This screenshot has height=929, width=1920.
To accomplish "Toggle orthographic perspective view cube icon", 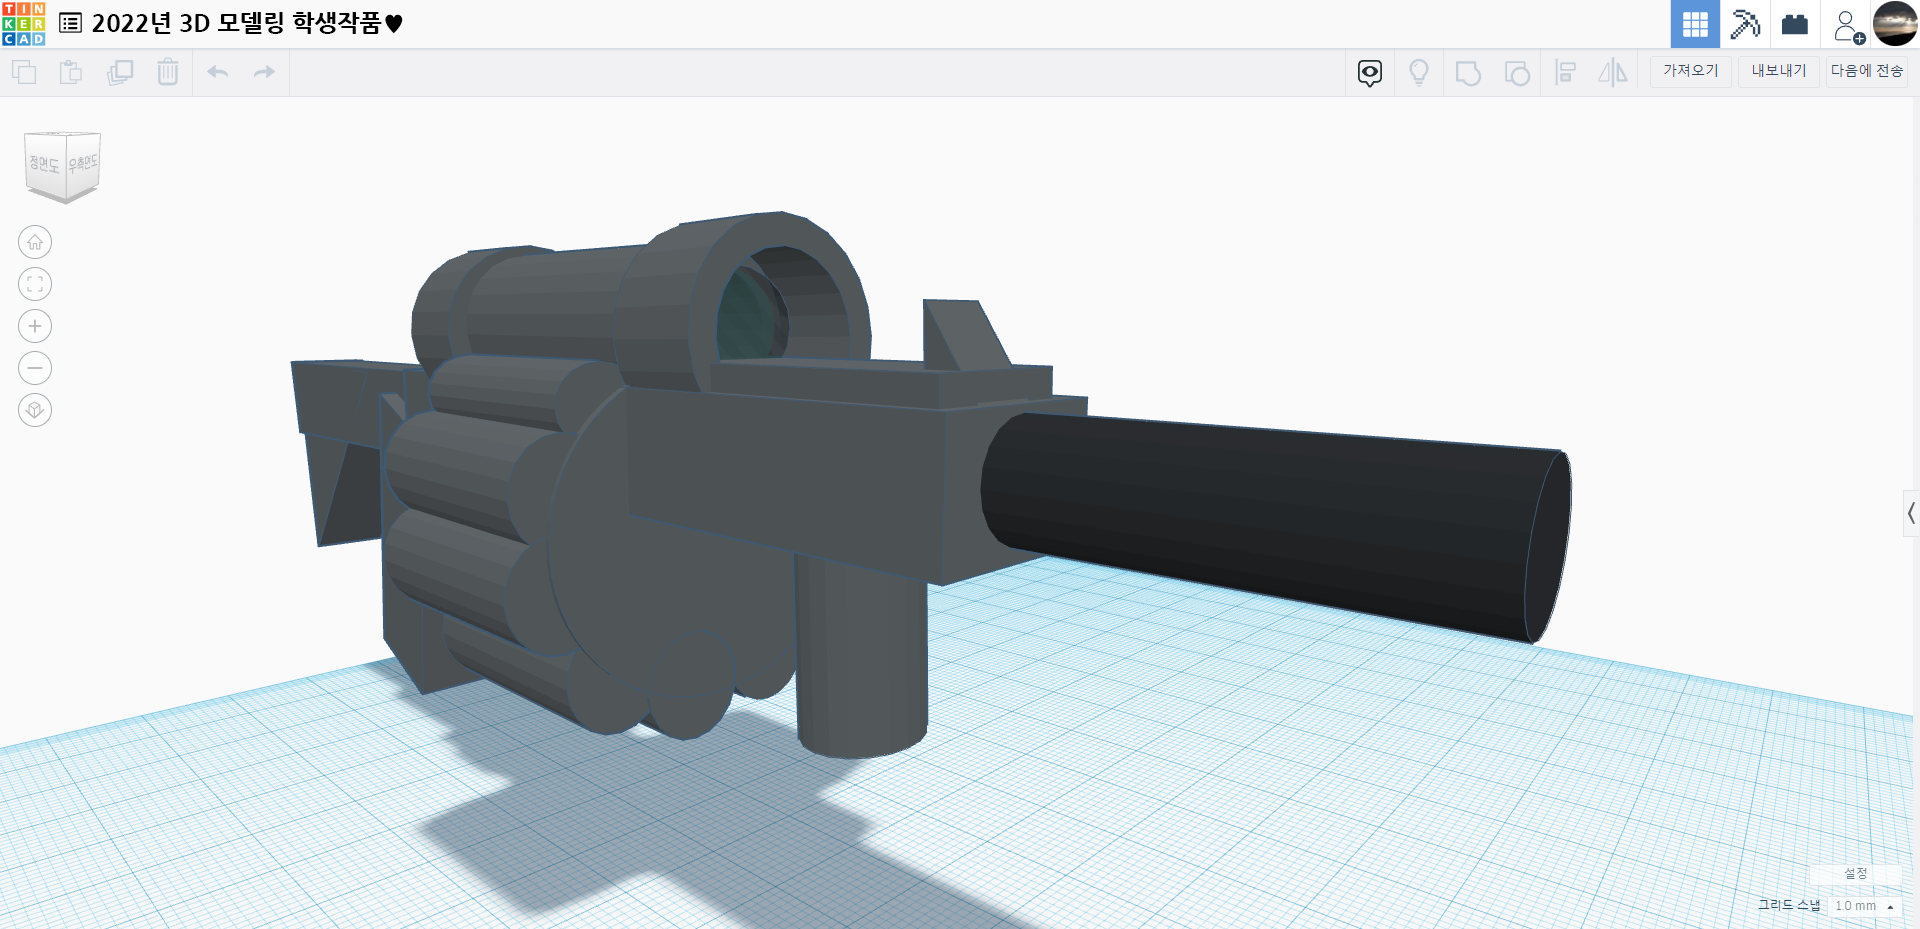I will point(35,410).
